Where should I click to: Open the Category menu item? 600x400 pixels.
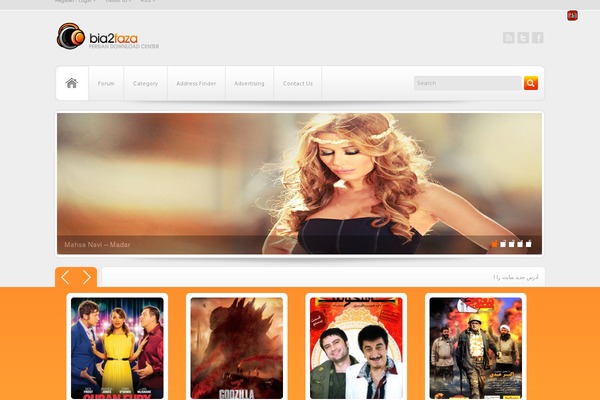point(145,83)
